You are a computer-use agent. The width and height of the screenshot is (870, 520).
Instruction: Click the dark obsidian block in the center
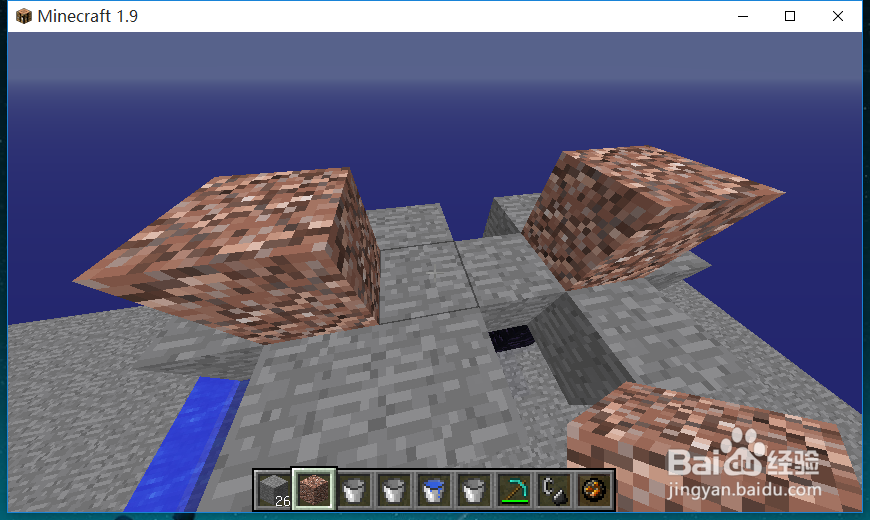(512, 338)
